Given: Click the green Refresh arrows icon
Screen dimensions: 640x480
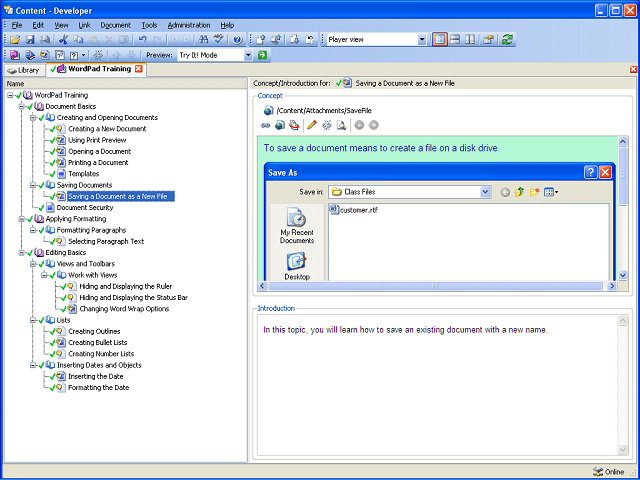Looking at the screenshot, I should coord(507,40).
